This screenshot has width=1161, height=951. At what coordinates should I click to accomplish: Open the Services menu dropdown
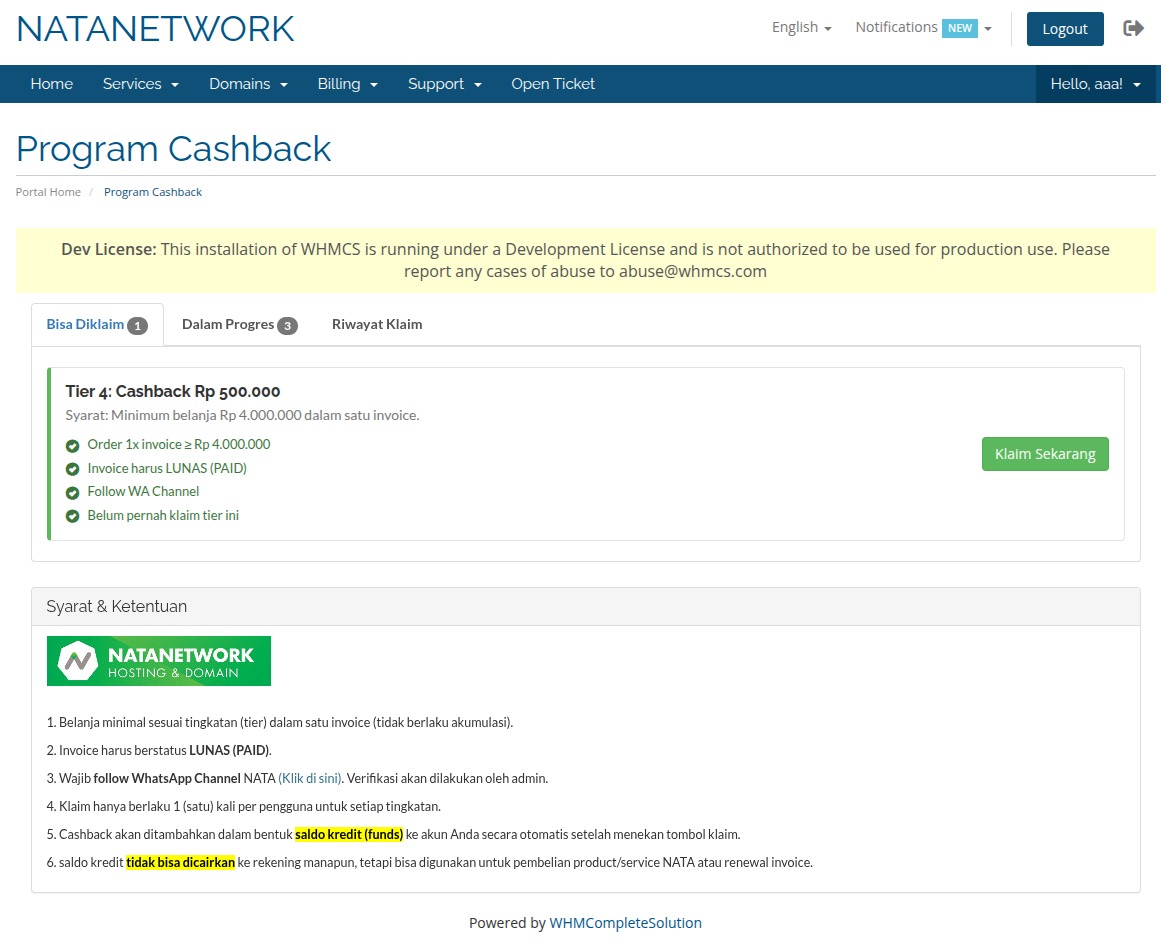pyautogui.click(x=140, y=84)
